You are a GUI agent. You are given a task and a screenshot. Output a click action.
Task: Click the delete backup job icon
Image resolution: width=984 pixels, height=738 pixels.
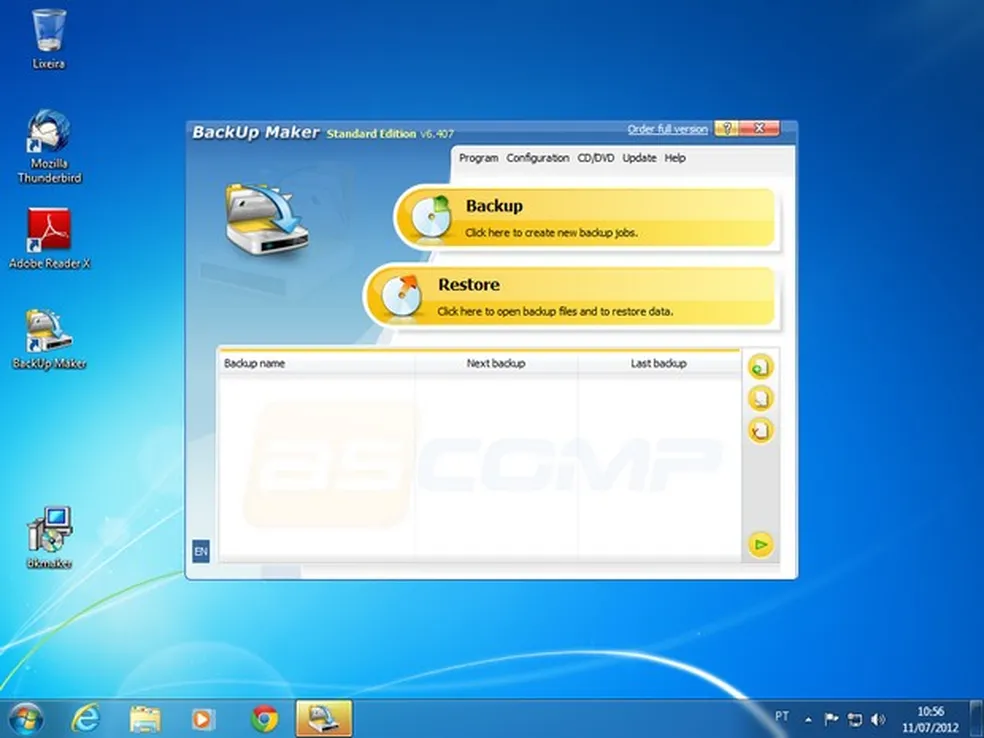(760, 431)
